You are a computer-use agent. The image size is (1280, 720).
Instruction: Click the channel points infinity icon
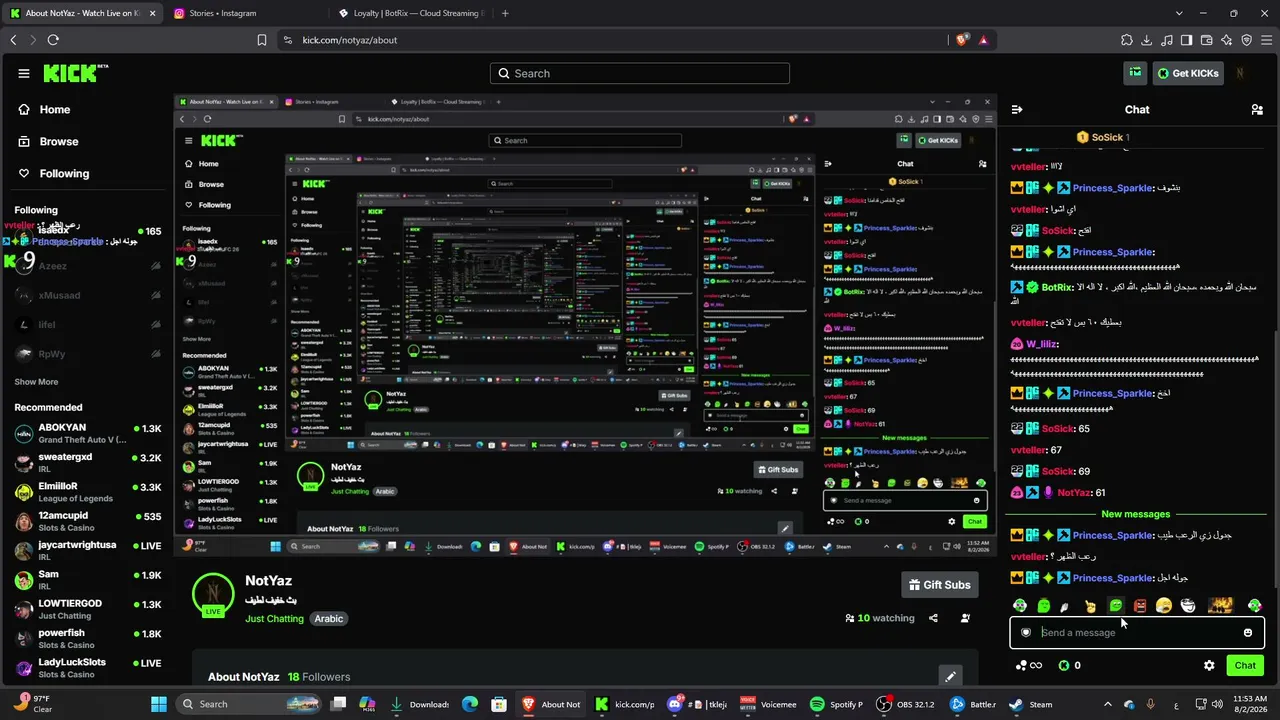(x=1028, y=665)
